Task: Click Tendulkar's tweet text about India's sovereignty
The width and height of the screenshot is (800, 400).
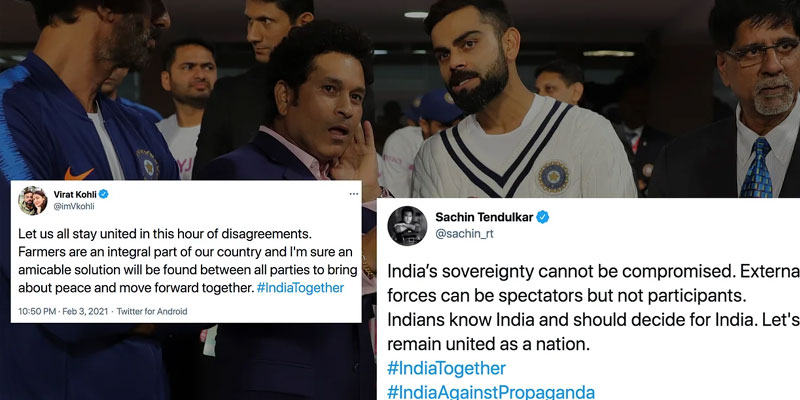Action: 593,308
